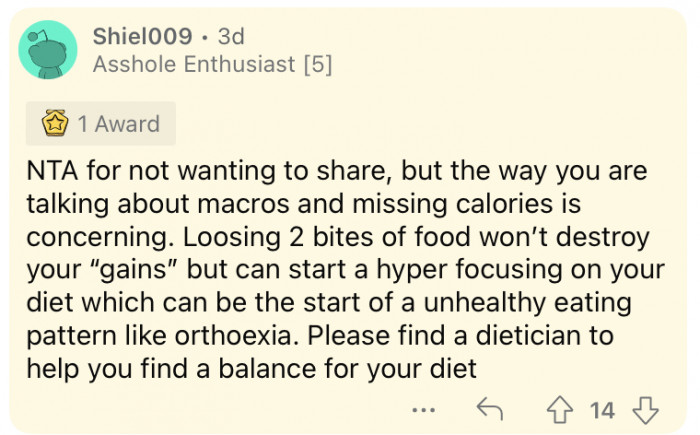
Task: Click the final line ending with diet
Action: click(x=251, y=369)
